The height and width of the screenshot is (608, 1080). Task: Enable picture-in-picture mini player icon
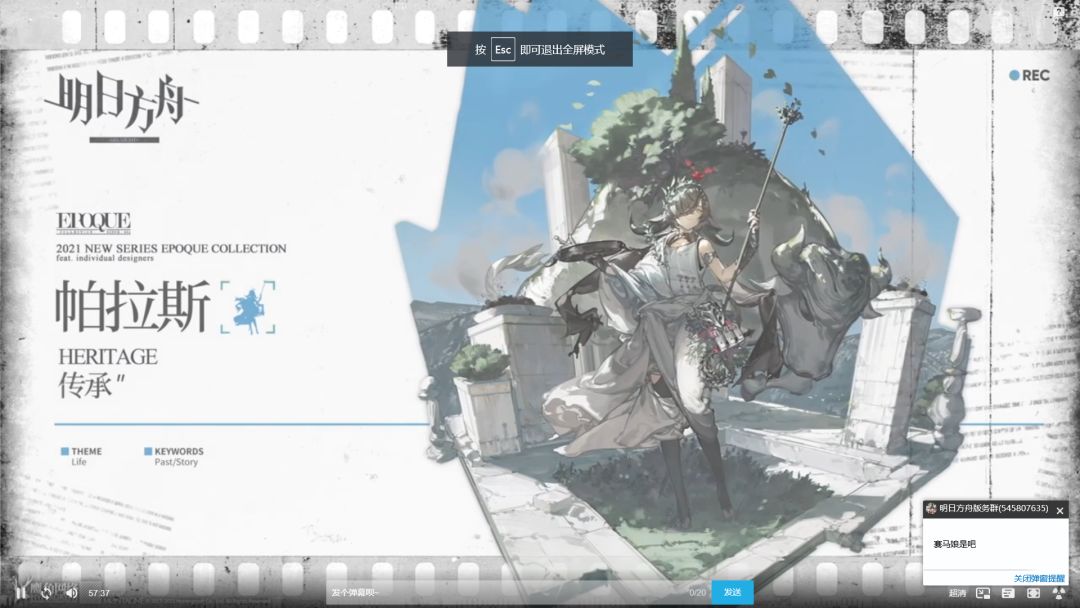(x=983, y=593)
